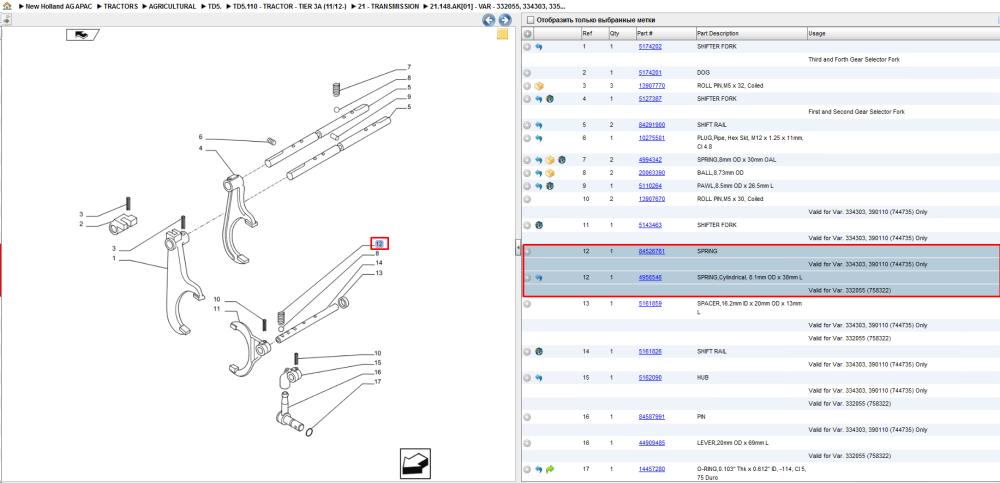Click the globe icon for part 5143463

coord(539,225)
